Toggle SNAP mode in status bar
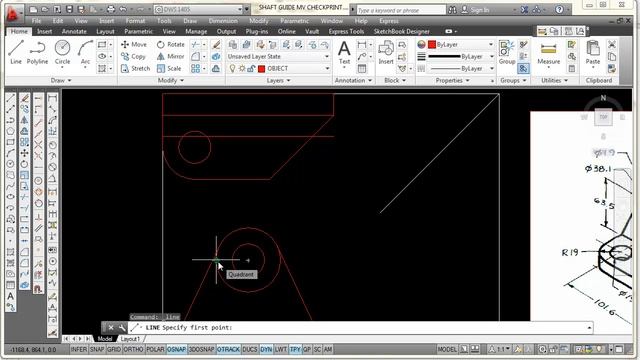The width and height of the screenshot is (640, 360). point(97,349)
